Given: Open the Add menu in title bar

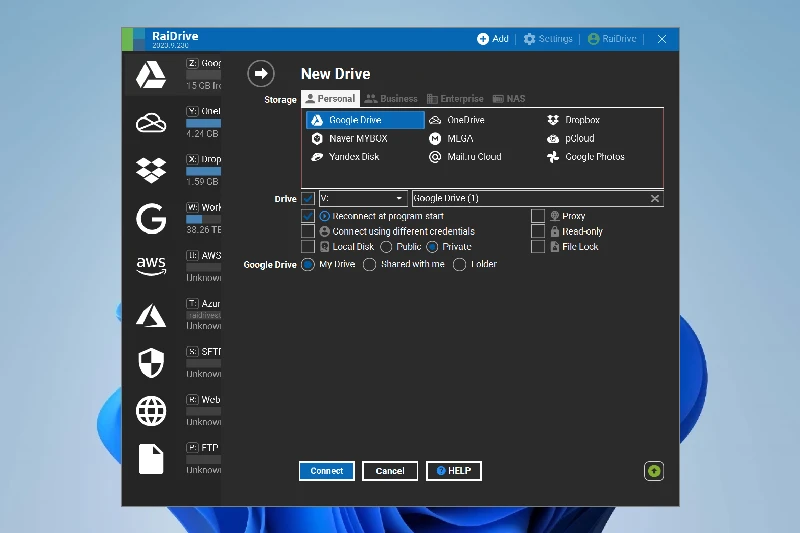Looking at the screenshot, I should pos(493,39).
